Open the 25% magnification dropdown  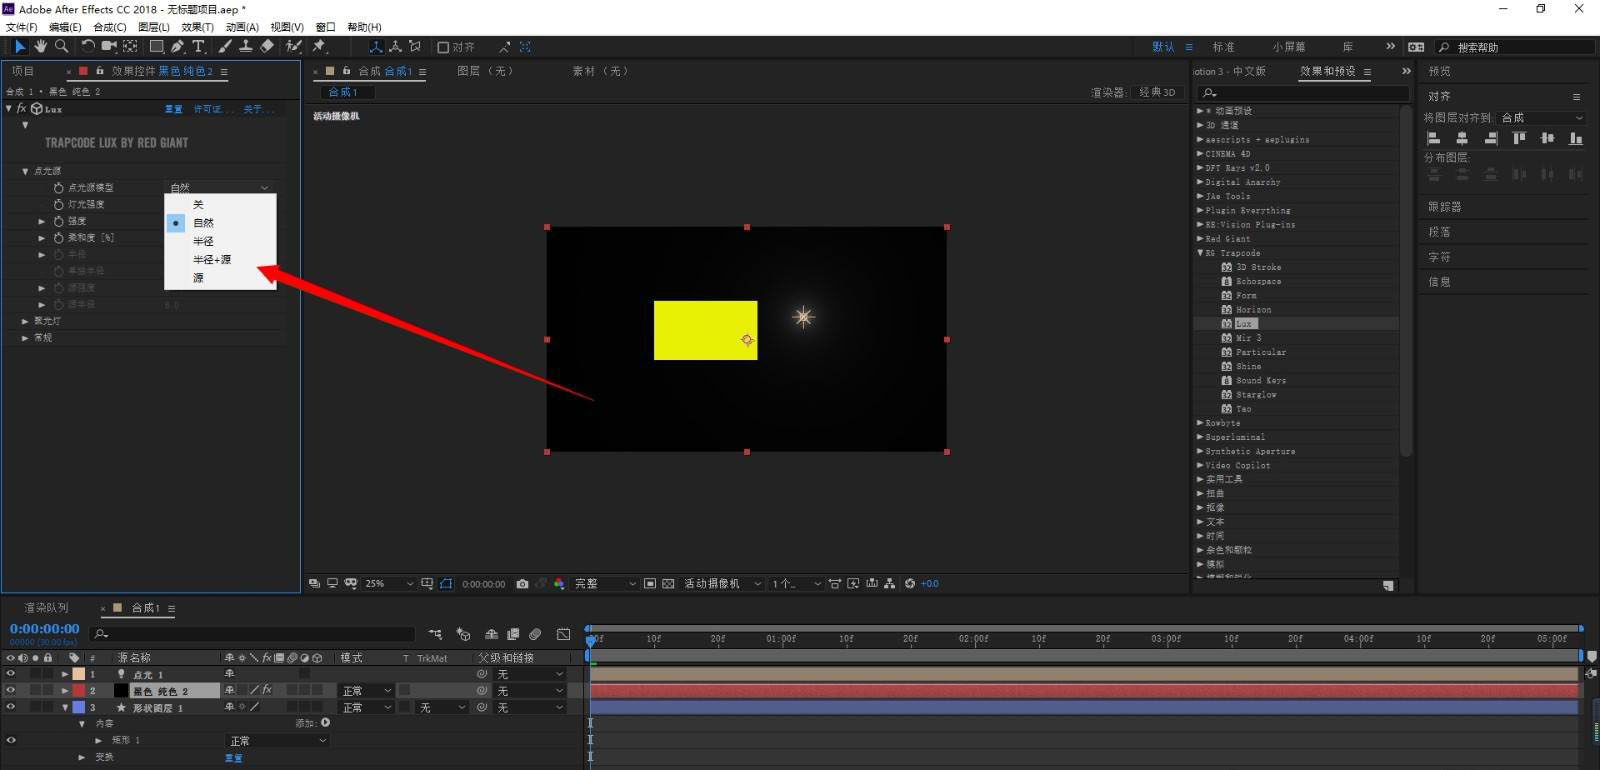(389, 584)
